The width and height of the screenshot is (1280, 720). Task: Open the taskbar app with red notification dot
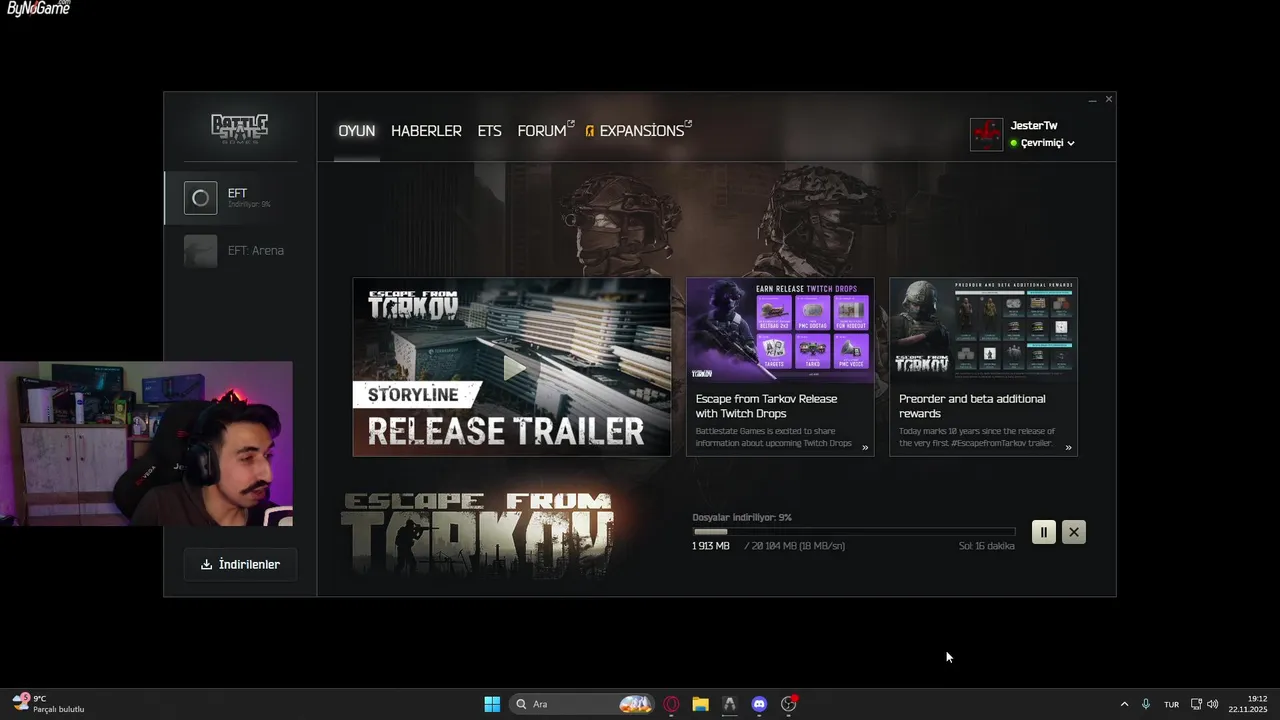[x=789, y=704]
